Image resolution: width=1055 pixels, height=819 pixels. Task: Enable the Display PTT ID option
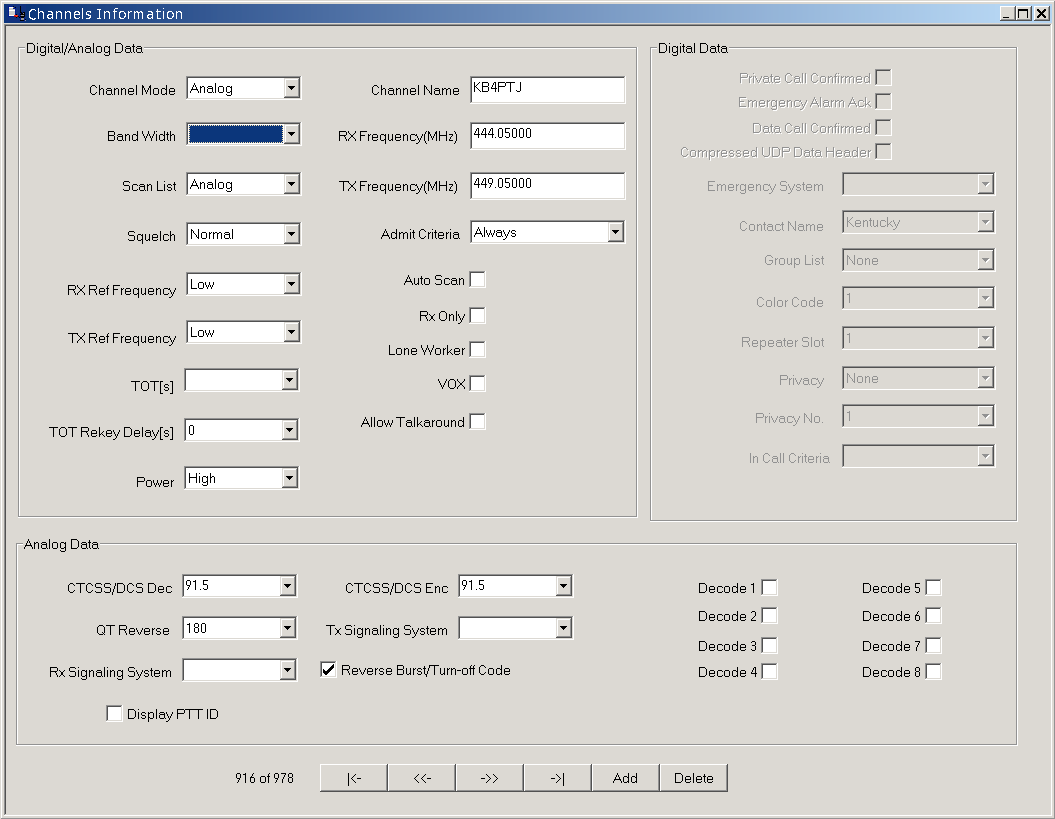pos(114,713)
